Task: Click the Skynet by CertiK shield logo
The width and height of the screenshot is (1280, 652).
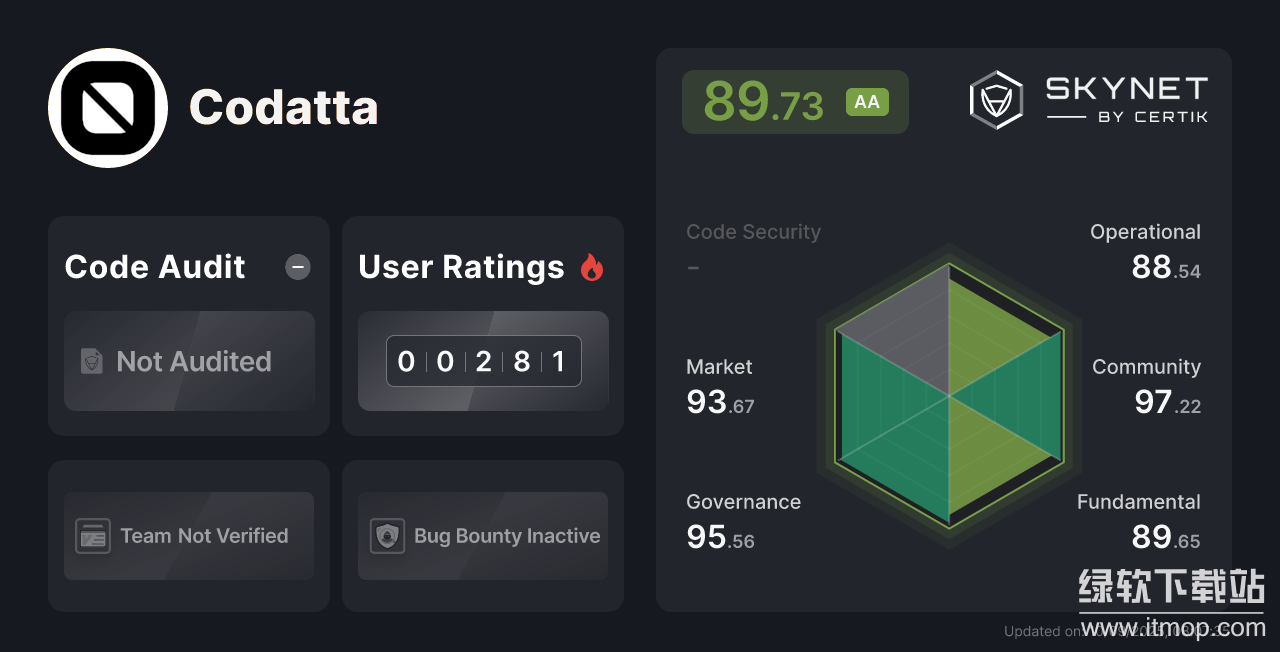Action: (996, 100)
